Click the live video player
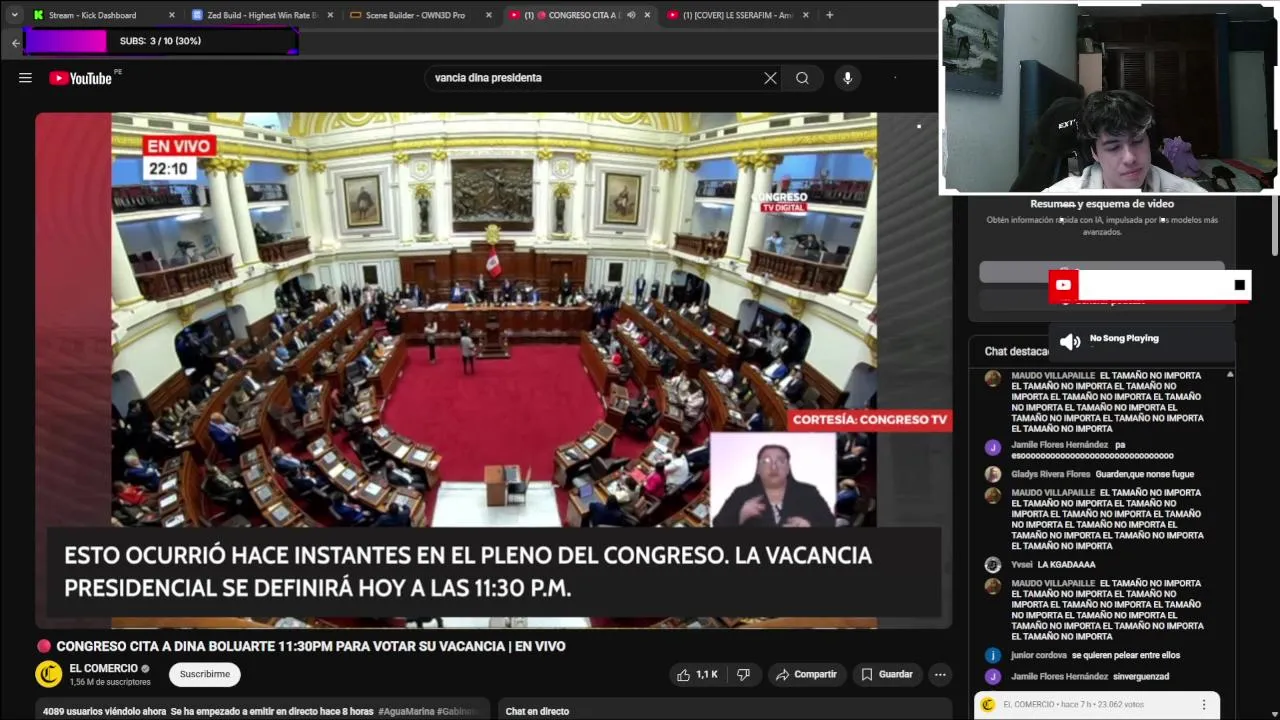The image size is (1280, 720). 493,370
